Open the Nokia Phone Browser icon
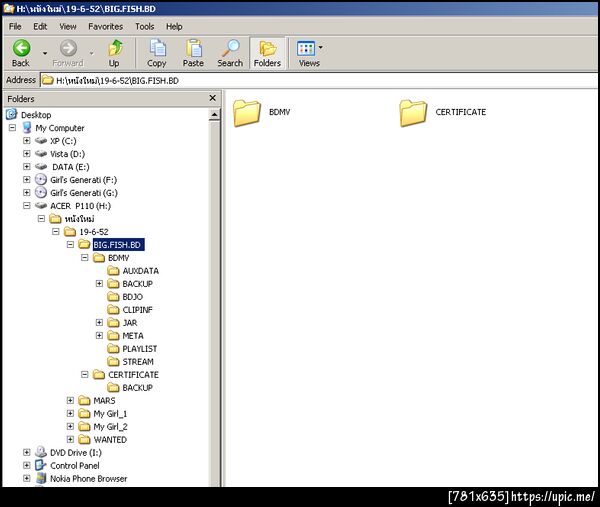Screen dimensions: 600x507 tap(41, 478)
